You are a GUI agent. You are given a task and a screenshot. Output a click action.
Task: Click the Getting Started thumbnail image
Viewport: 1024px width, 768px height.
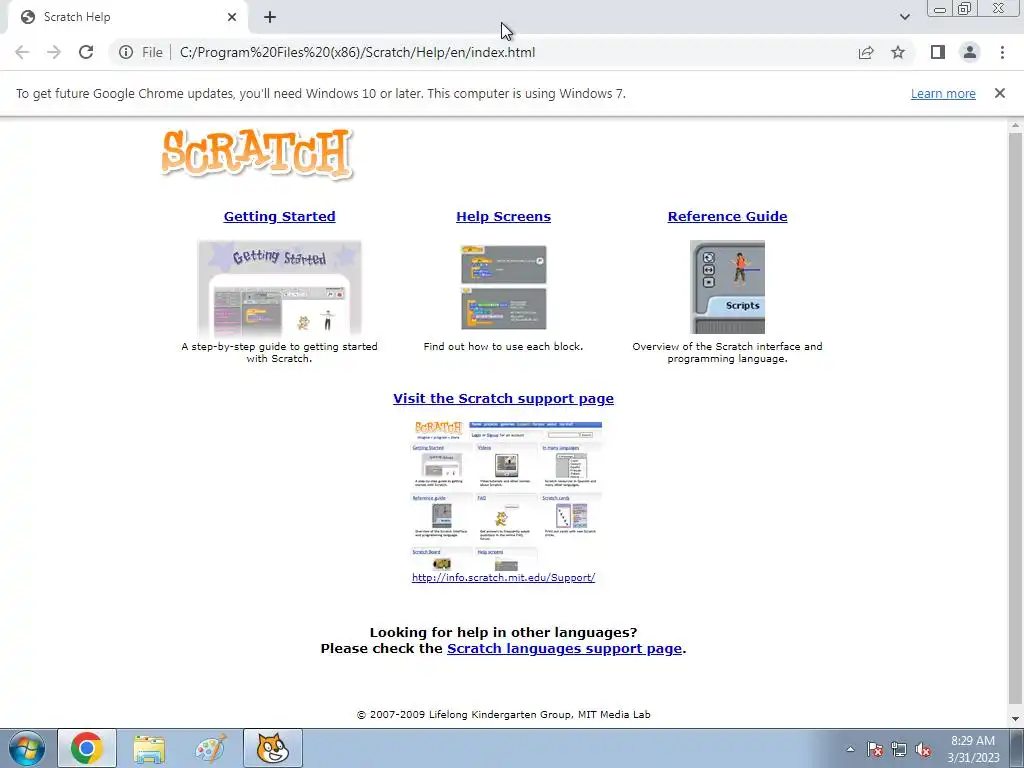tap(280, 288)
